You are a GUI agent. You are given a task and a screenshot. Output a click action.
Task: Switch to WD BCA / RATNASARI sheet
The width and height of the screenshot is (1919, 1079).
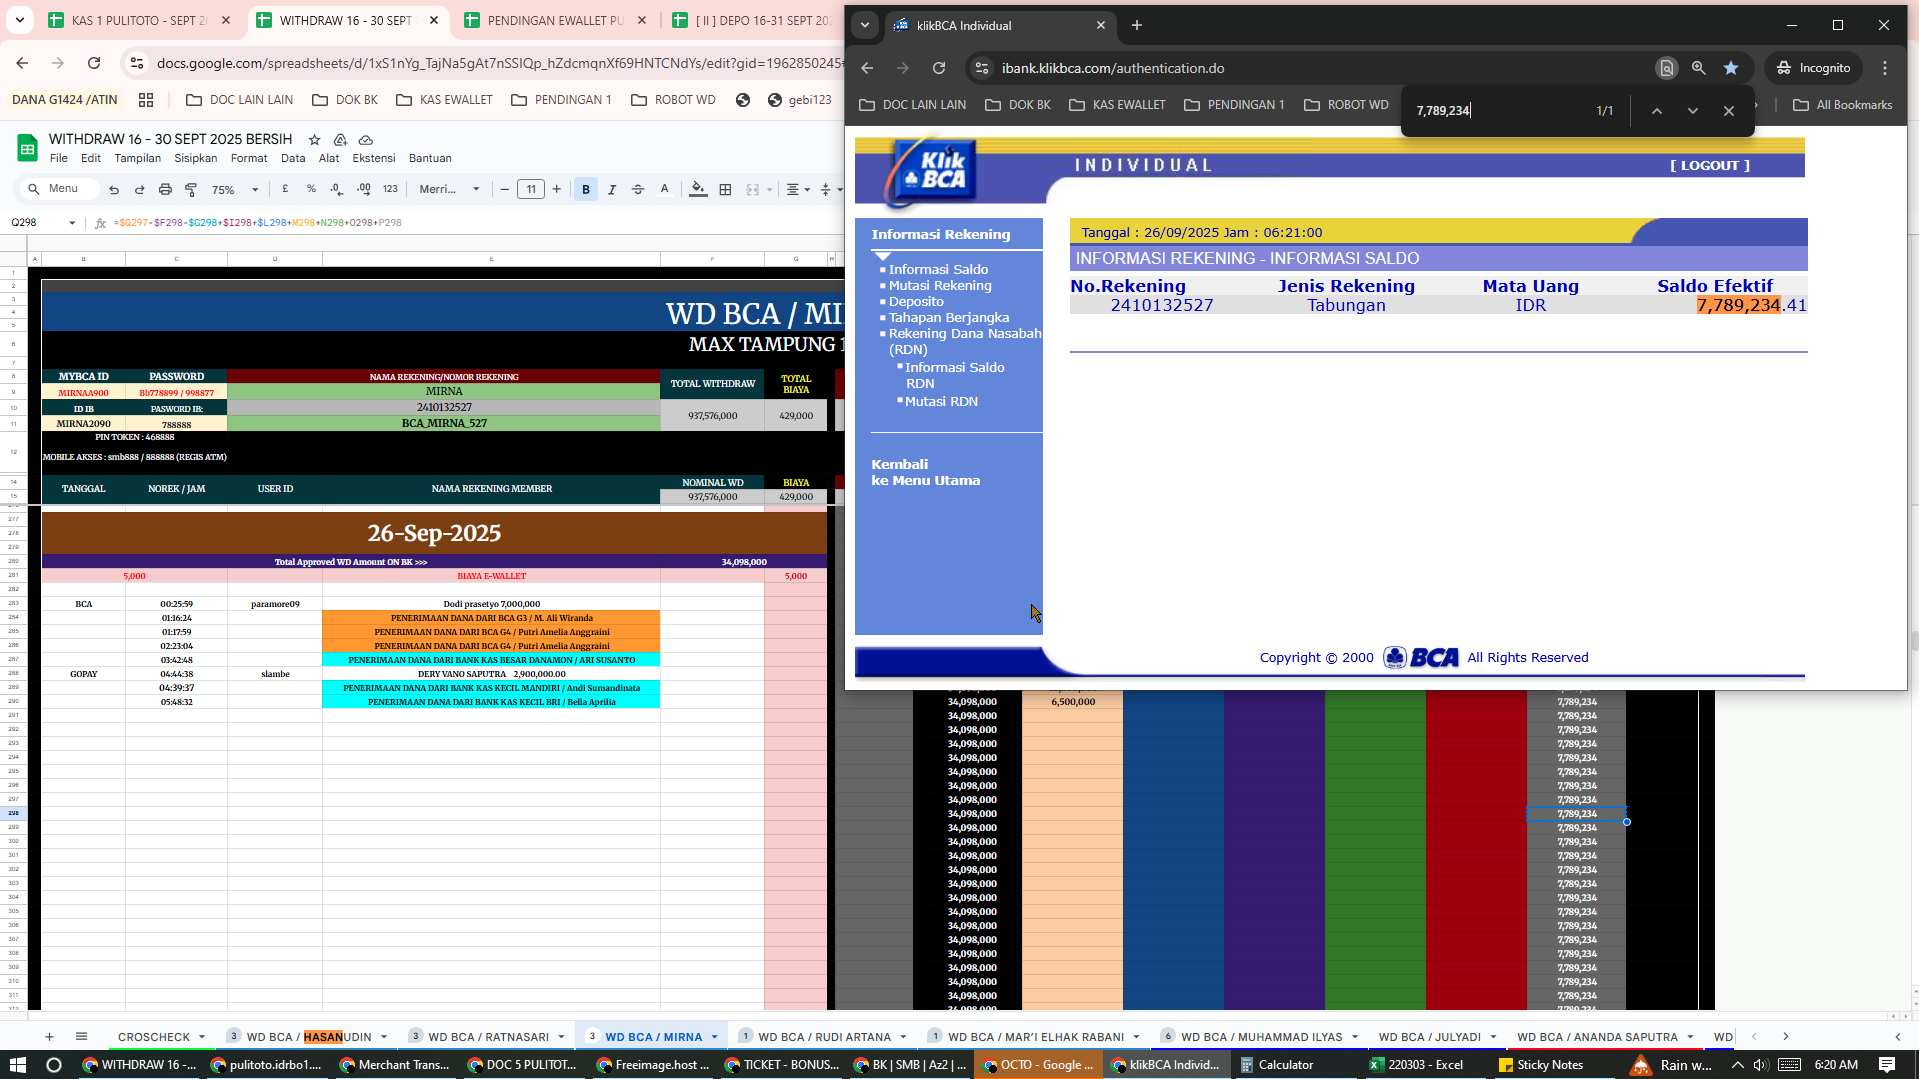pos(487,1037)
